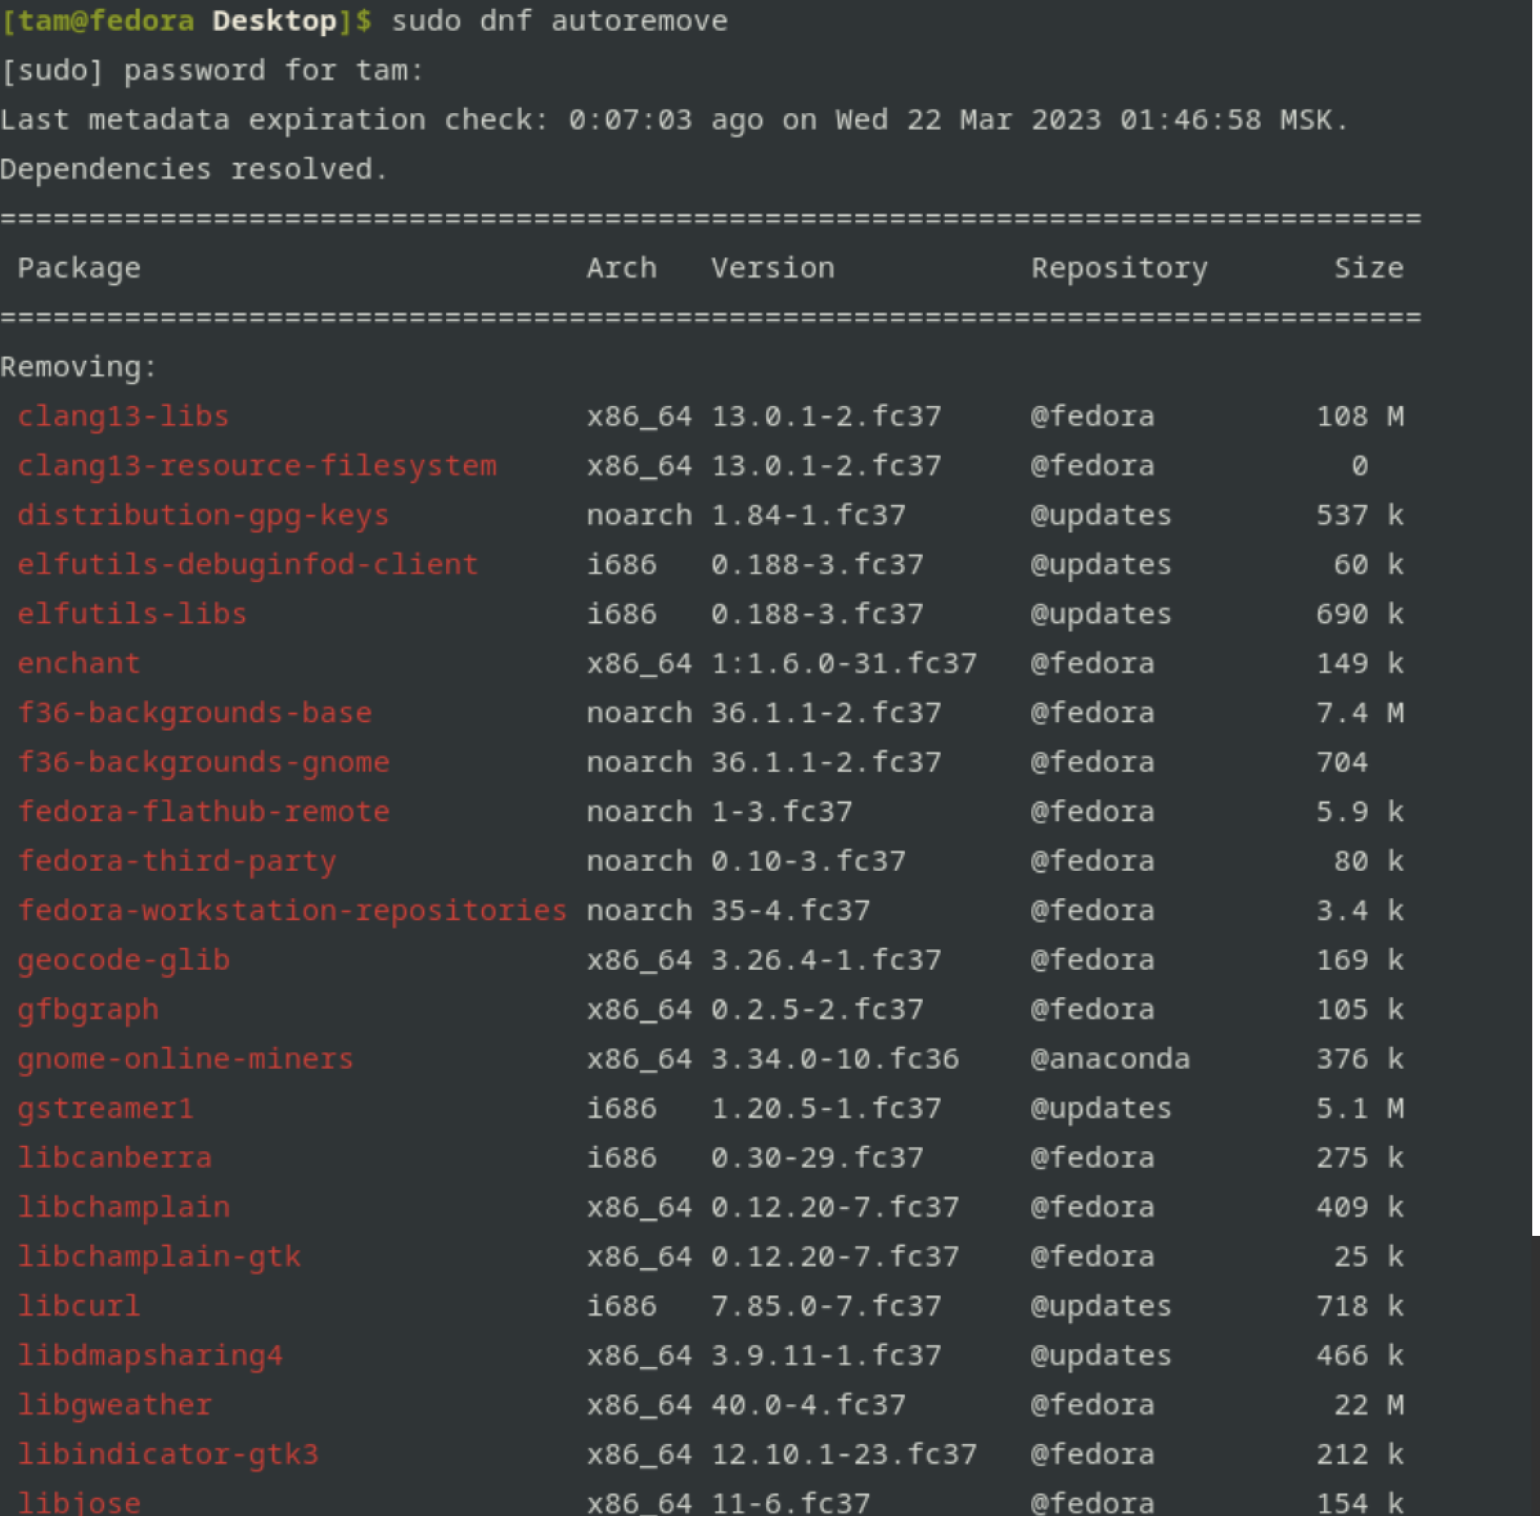Image resolution: width=1540 pixels, height=1516 pixels.
Task: Select the gnome-online-miners package name
Action: pos(185,1059)
